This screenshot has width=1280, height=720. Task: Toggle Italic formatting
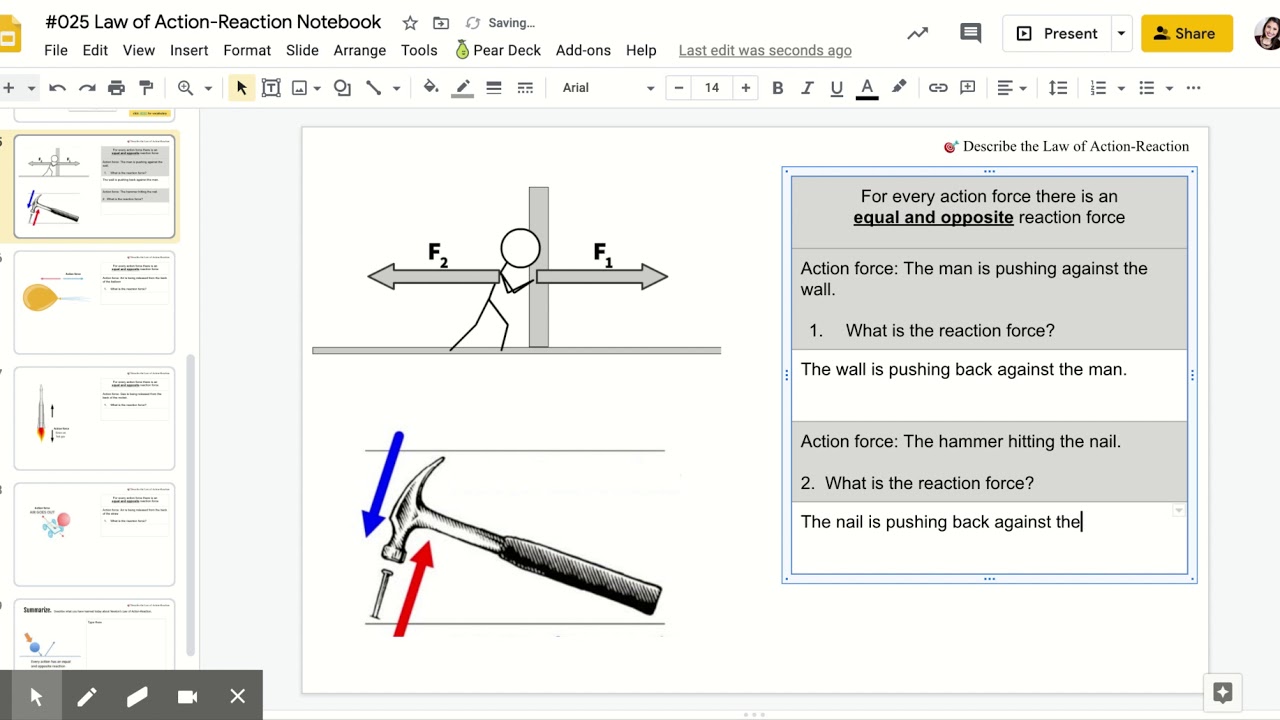pos(807,88)
